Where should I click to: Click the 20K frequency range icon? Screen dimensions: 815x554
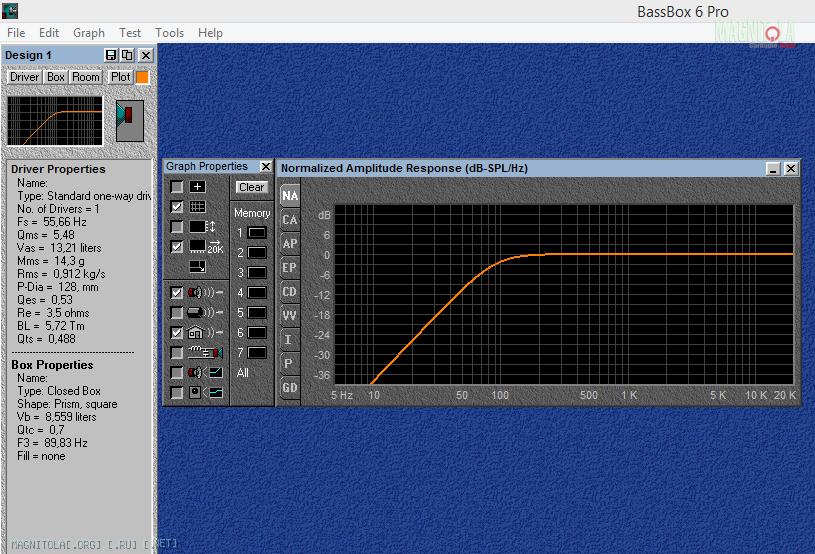(x=206, y=247)
